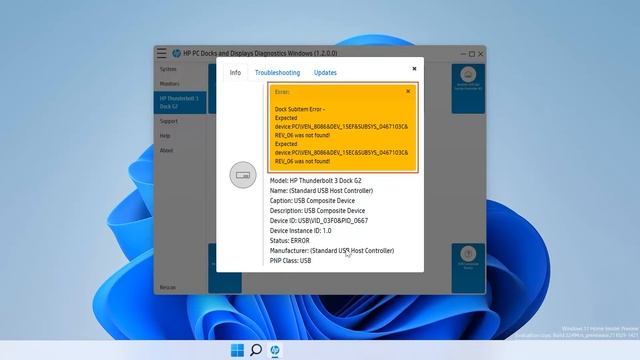
Task: Click the 'Status: ERROR' line
Action: tap(289, 241)
